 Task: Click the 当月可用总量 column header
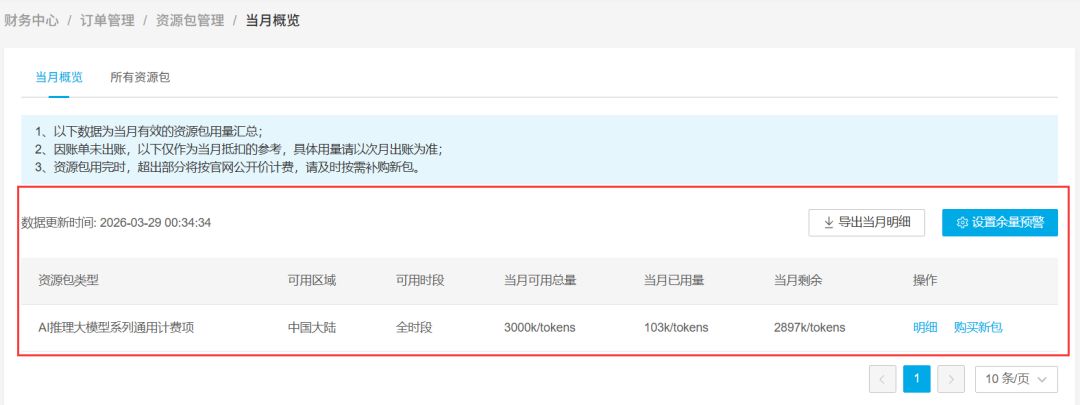point(541,280)
